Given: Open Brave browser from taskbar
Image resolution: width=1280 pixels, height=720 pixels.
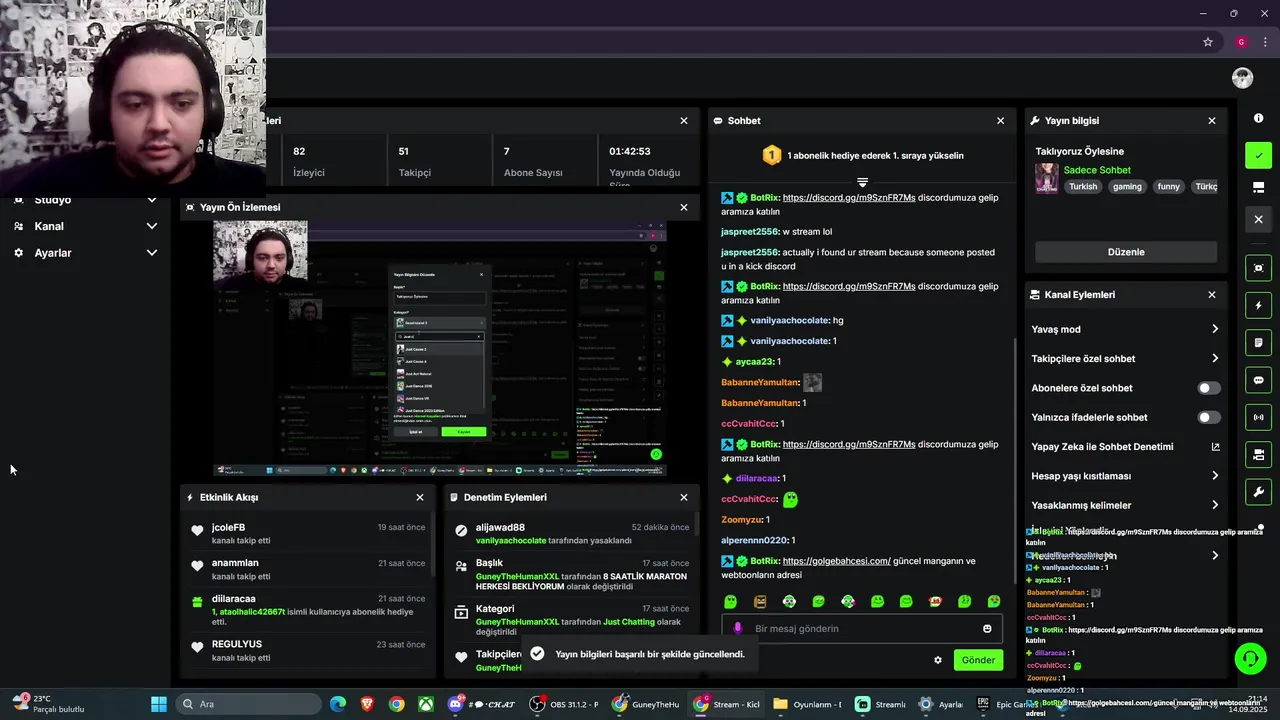Looking at the screenshot, I should coord(367,704).
